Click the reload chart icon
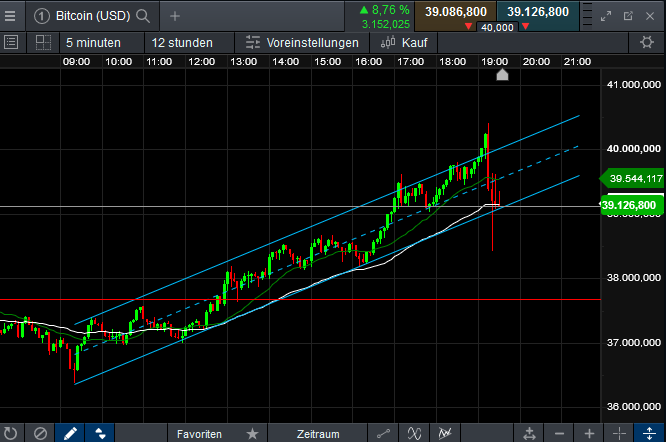The width and height of the screenshot is (666, 442). point(10,434)
